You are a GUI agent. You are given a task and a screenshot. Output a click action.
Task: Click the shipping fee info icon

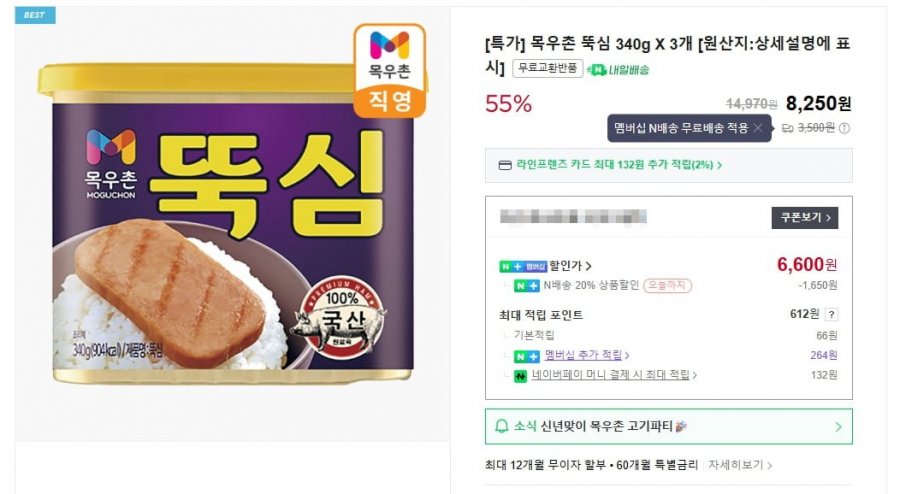[844, 128]
